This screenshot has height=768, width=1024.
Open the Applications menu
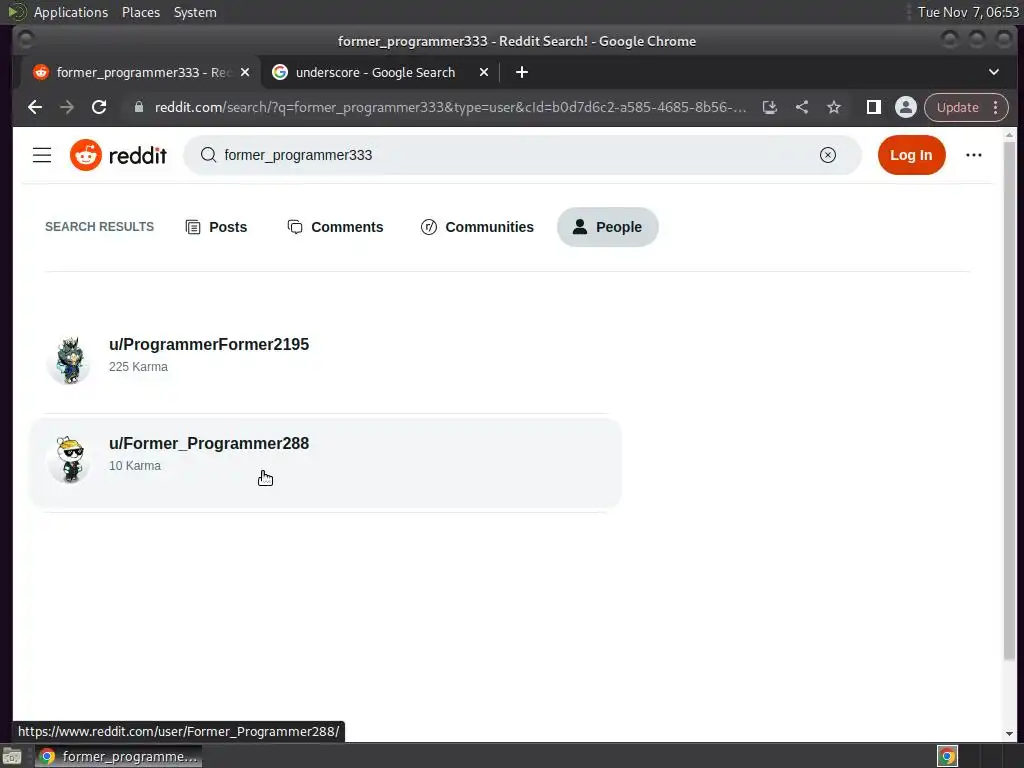point(71,12)
